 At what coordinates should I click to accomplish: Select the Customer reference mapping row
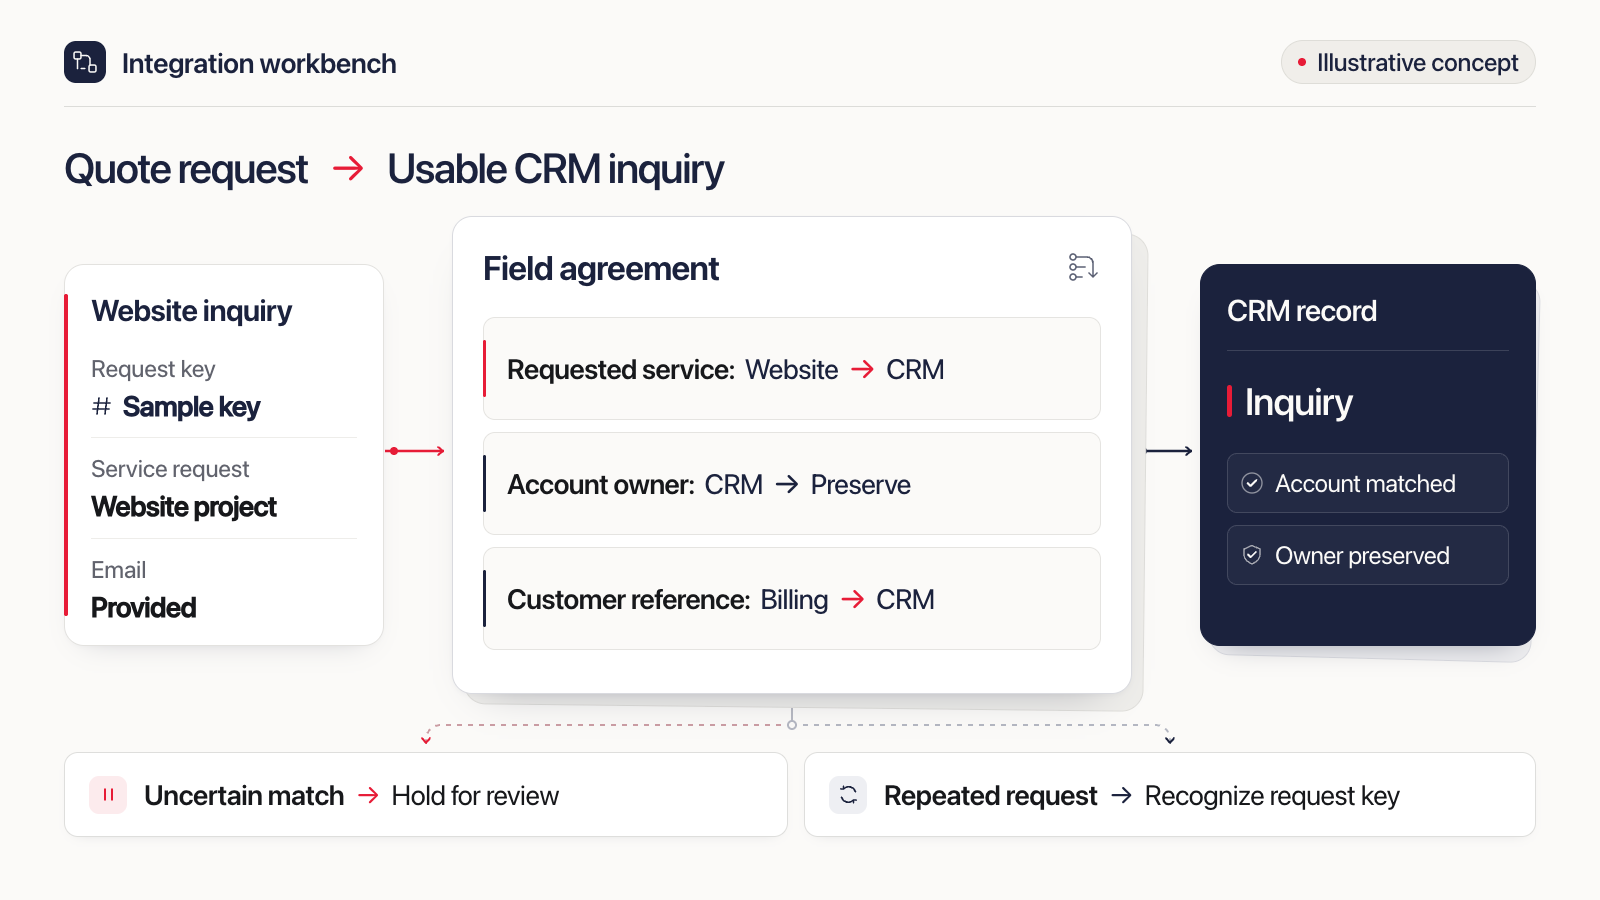792,599
